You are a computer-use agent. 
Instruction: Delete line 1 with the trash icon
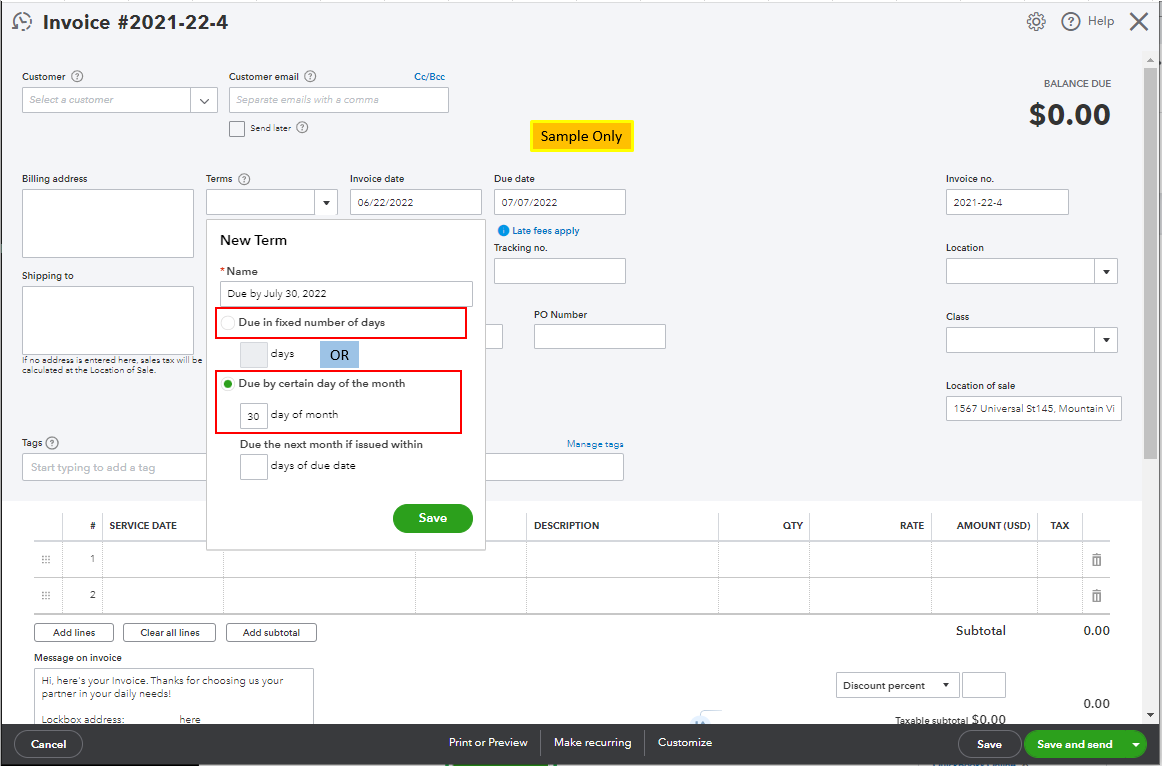tap(1096, 559)
